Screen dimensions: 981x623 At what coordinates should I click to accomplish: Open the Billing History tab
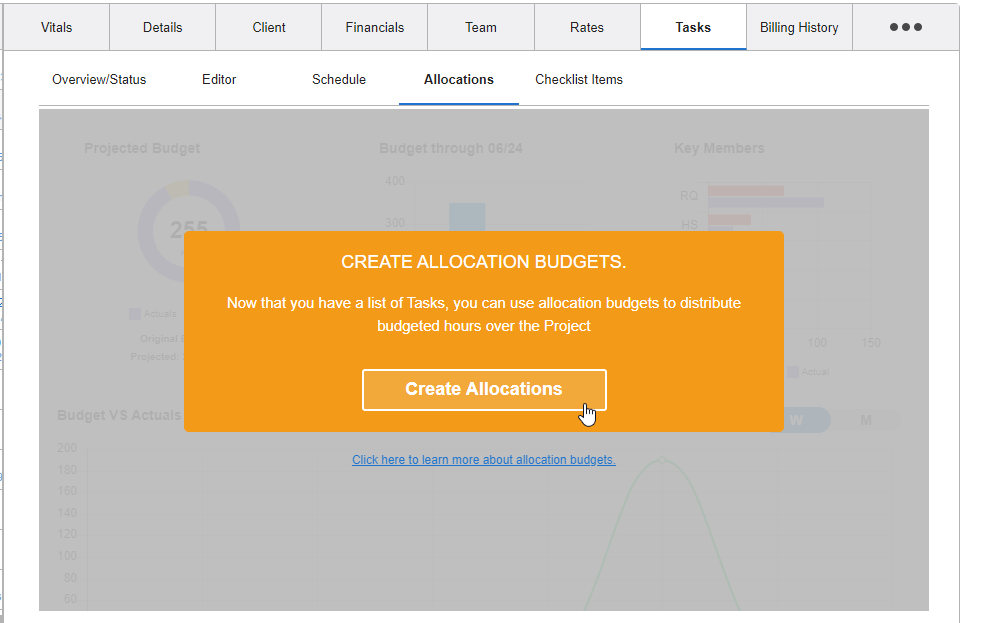coord(798,27)
